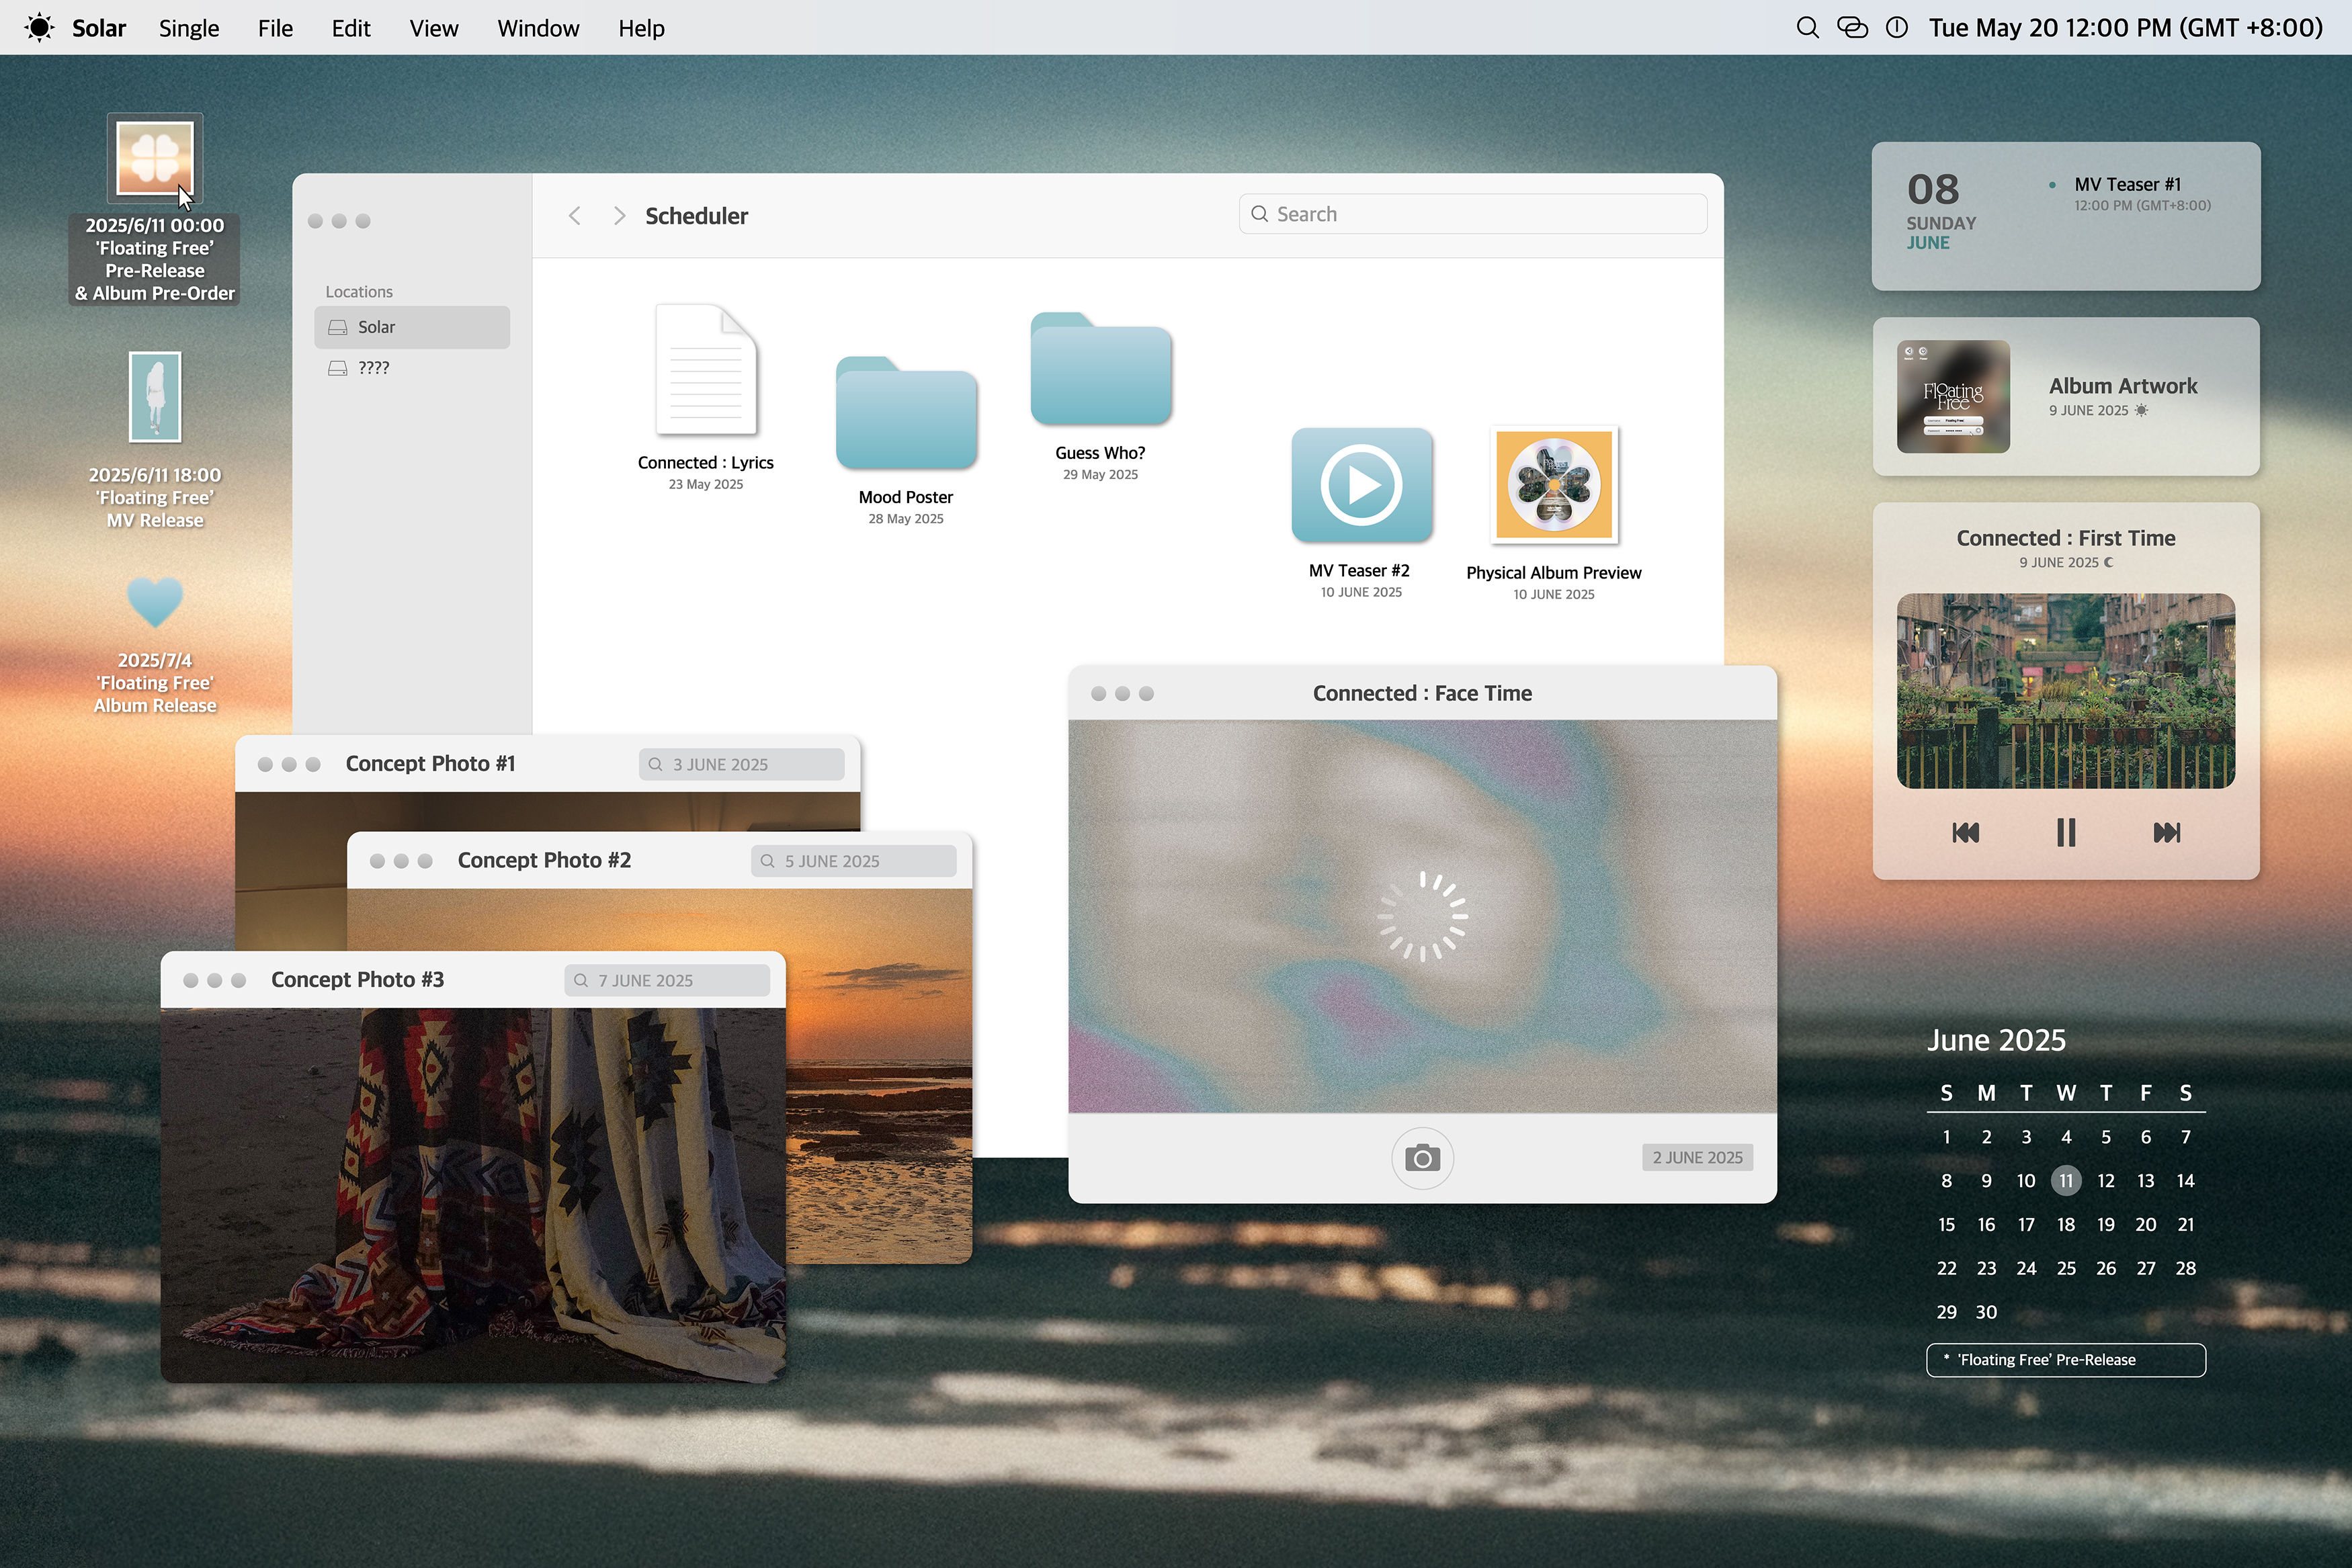
Task: Open the Window menu
Action: (538, 28)
